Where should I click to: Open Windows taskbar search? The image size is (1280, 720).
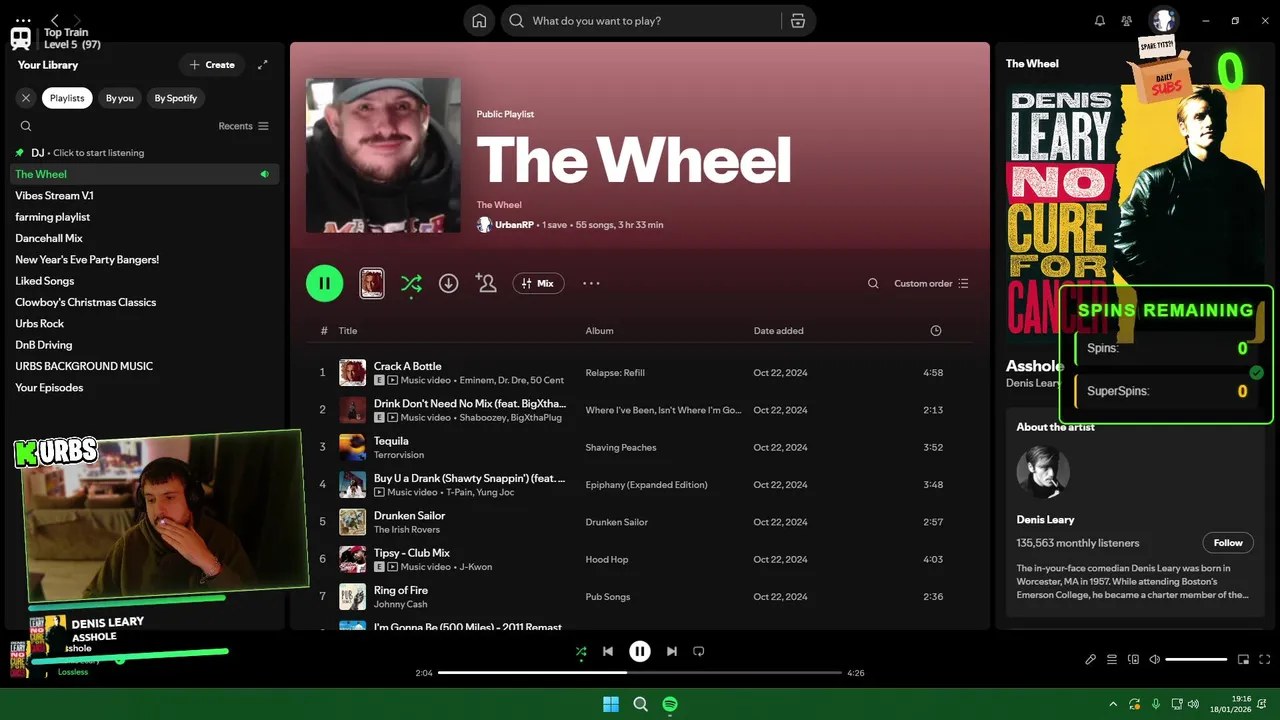tap(641, 704)
